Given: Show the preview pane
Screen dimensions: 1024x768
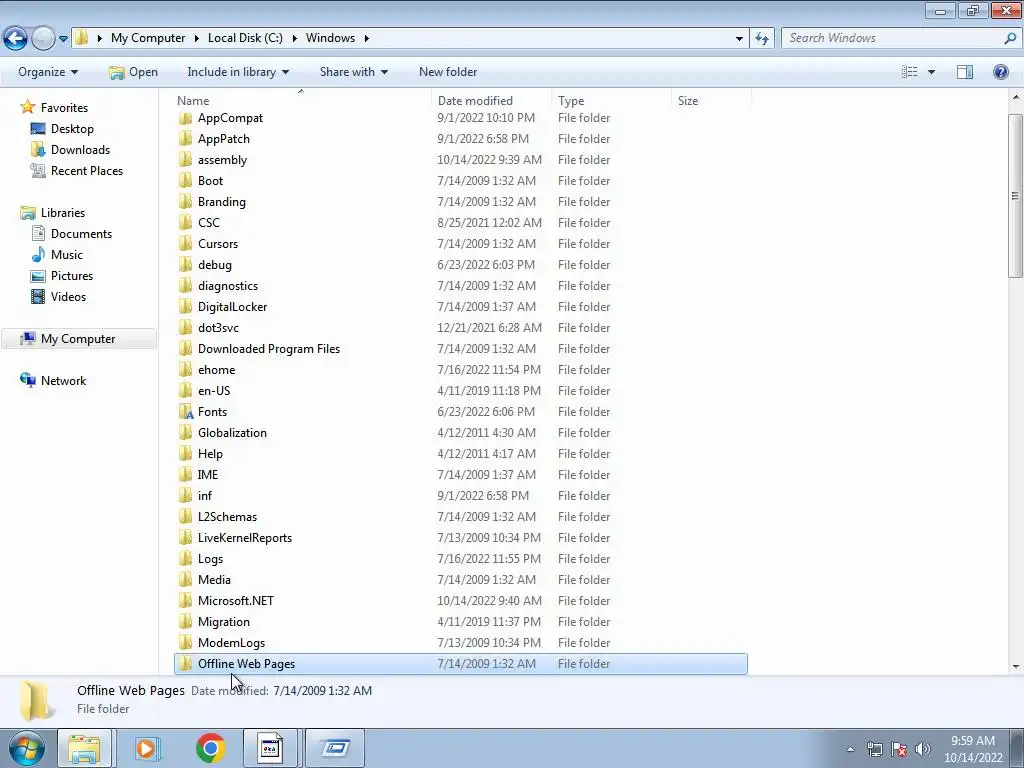Looking at the screenshot, I should 965,72.
